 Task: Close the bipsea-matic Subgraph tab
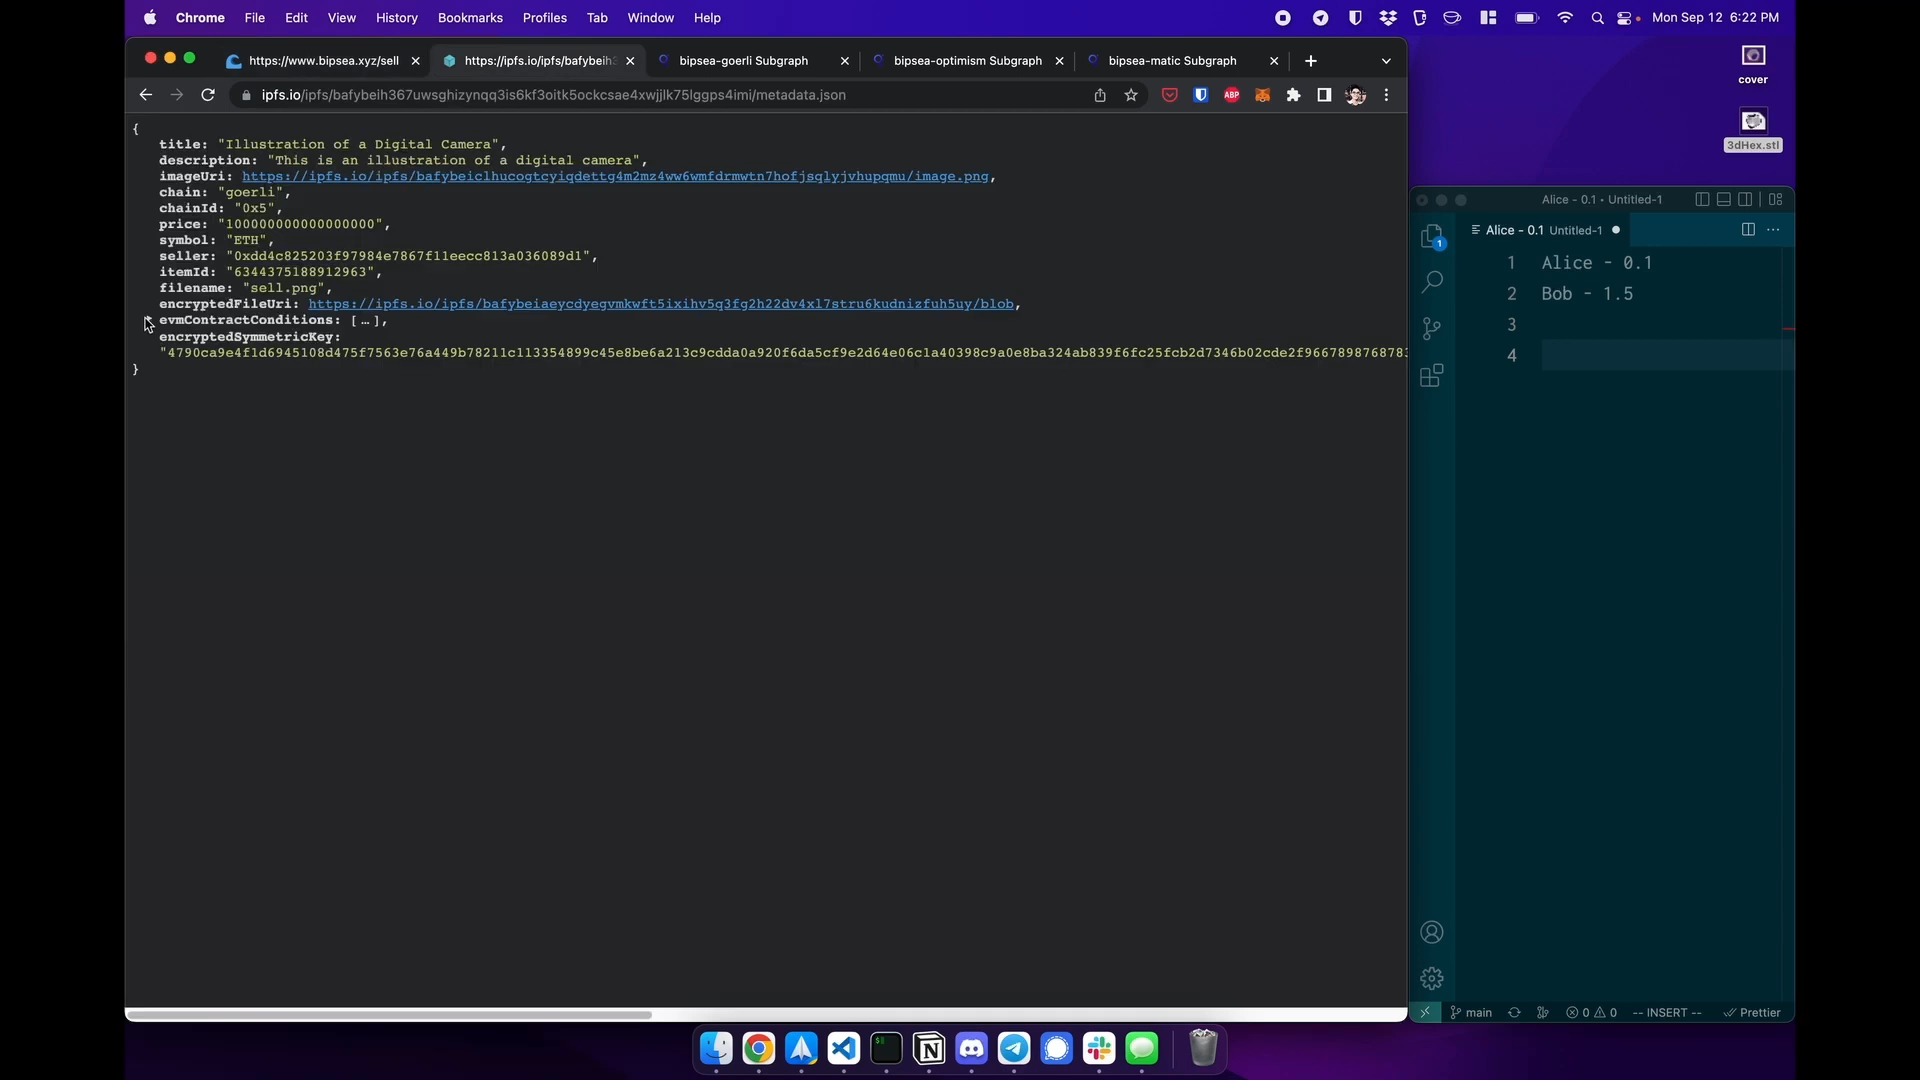[1274, 61]
